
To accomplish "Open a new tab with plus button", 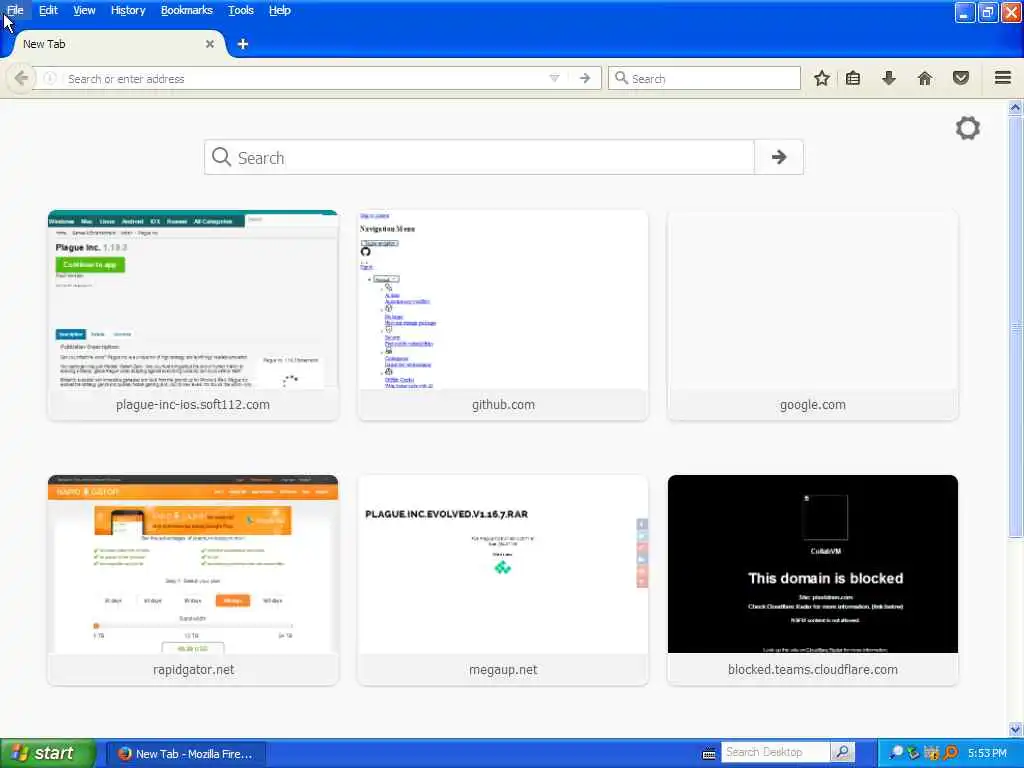I will [243, 44].
